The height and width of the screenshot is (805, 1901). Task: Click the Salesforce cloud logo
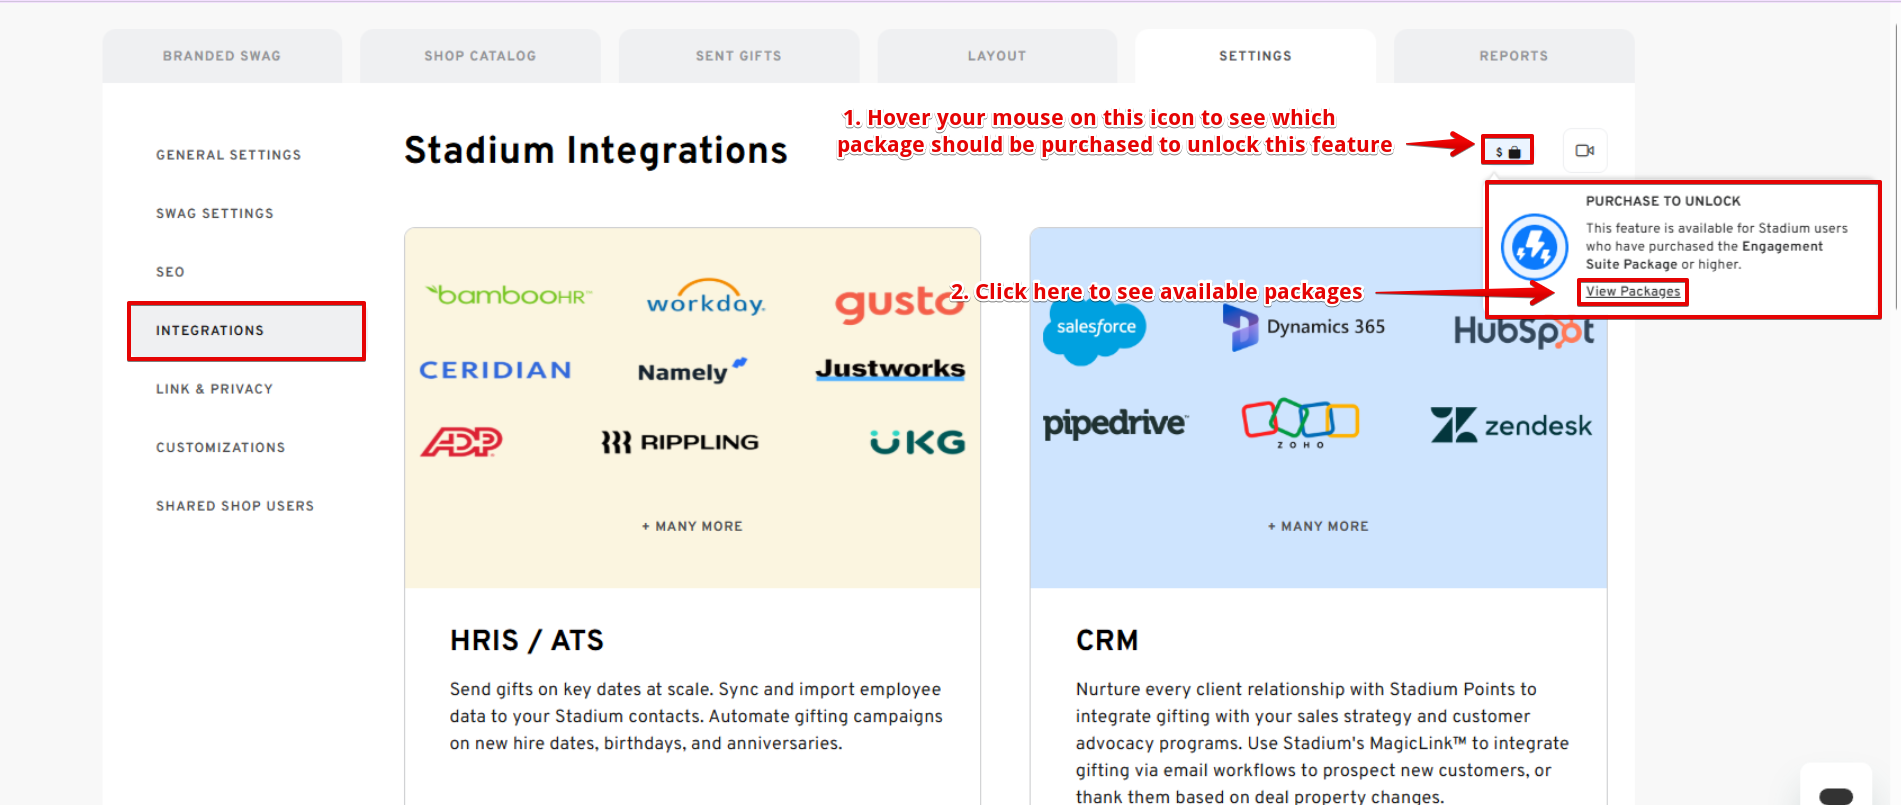1095,329
